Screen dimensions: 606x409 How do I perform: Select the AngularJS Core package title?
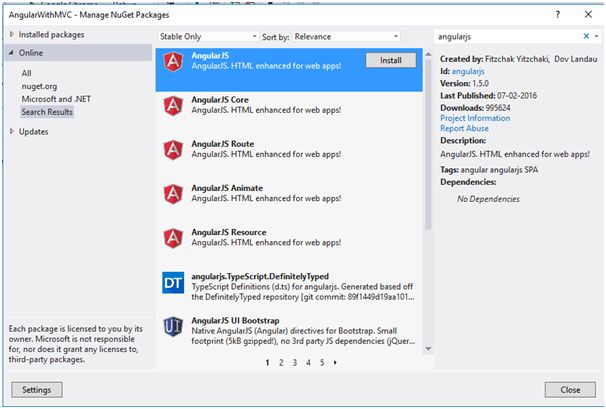coord(220,100)
